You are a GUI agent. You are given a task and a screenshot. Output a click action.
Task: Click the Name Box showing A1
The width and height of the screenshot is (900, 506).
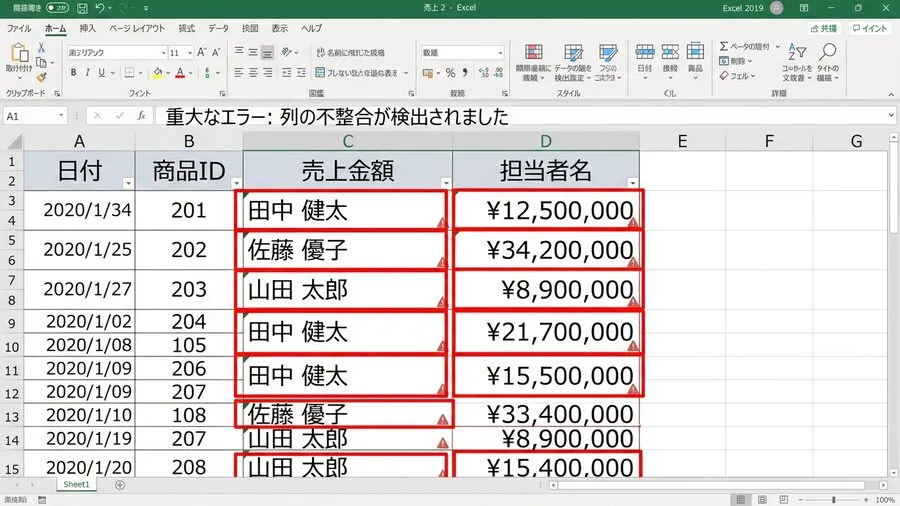(34, 116)
